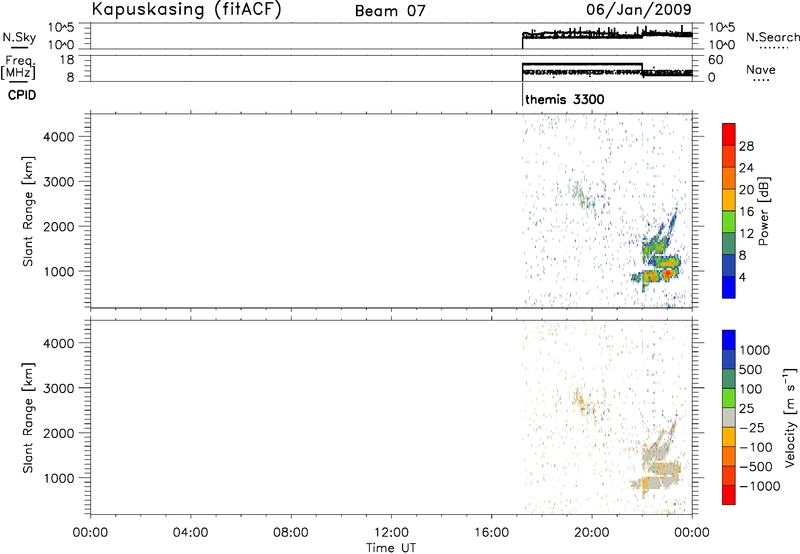The height and width of the screenshot is (554, 800).
Task: Click the 'Slant Range [km]' label of power panel
Action: [x=28, y=211]
